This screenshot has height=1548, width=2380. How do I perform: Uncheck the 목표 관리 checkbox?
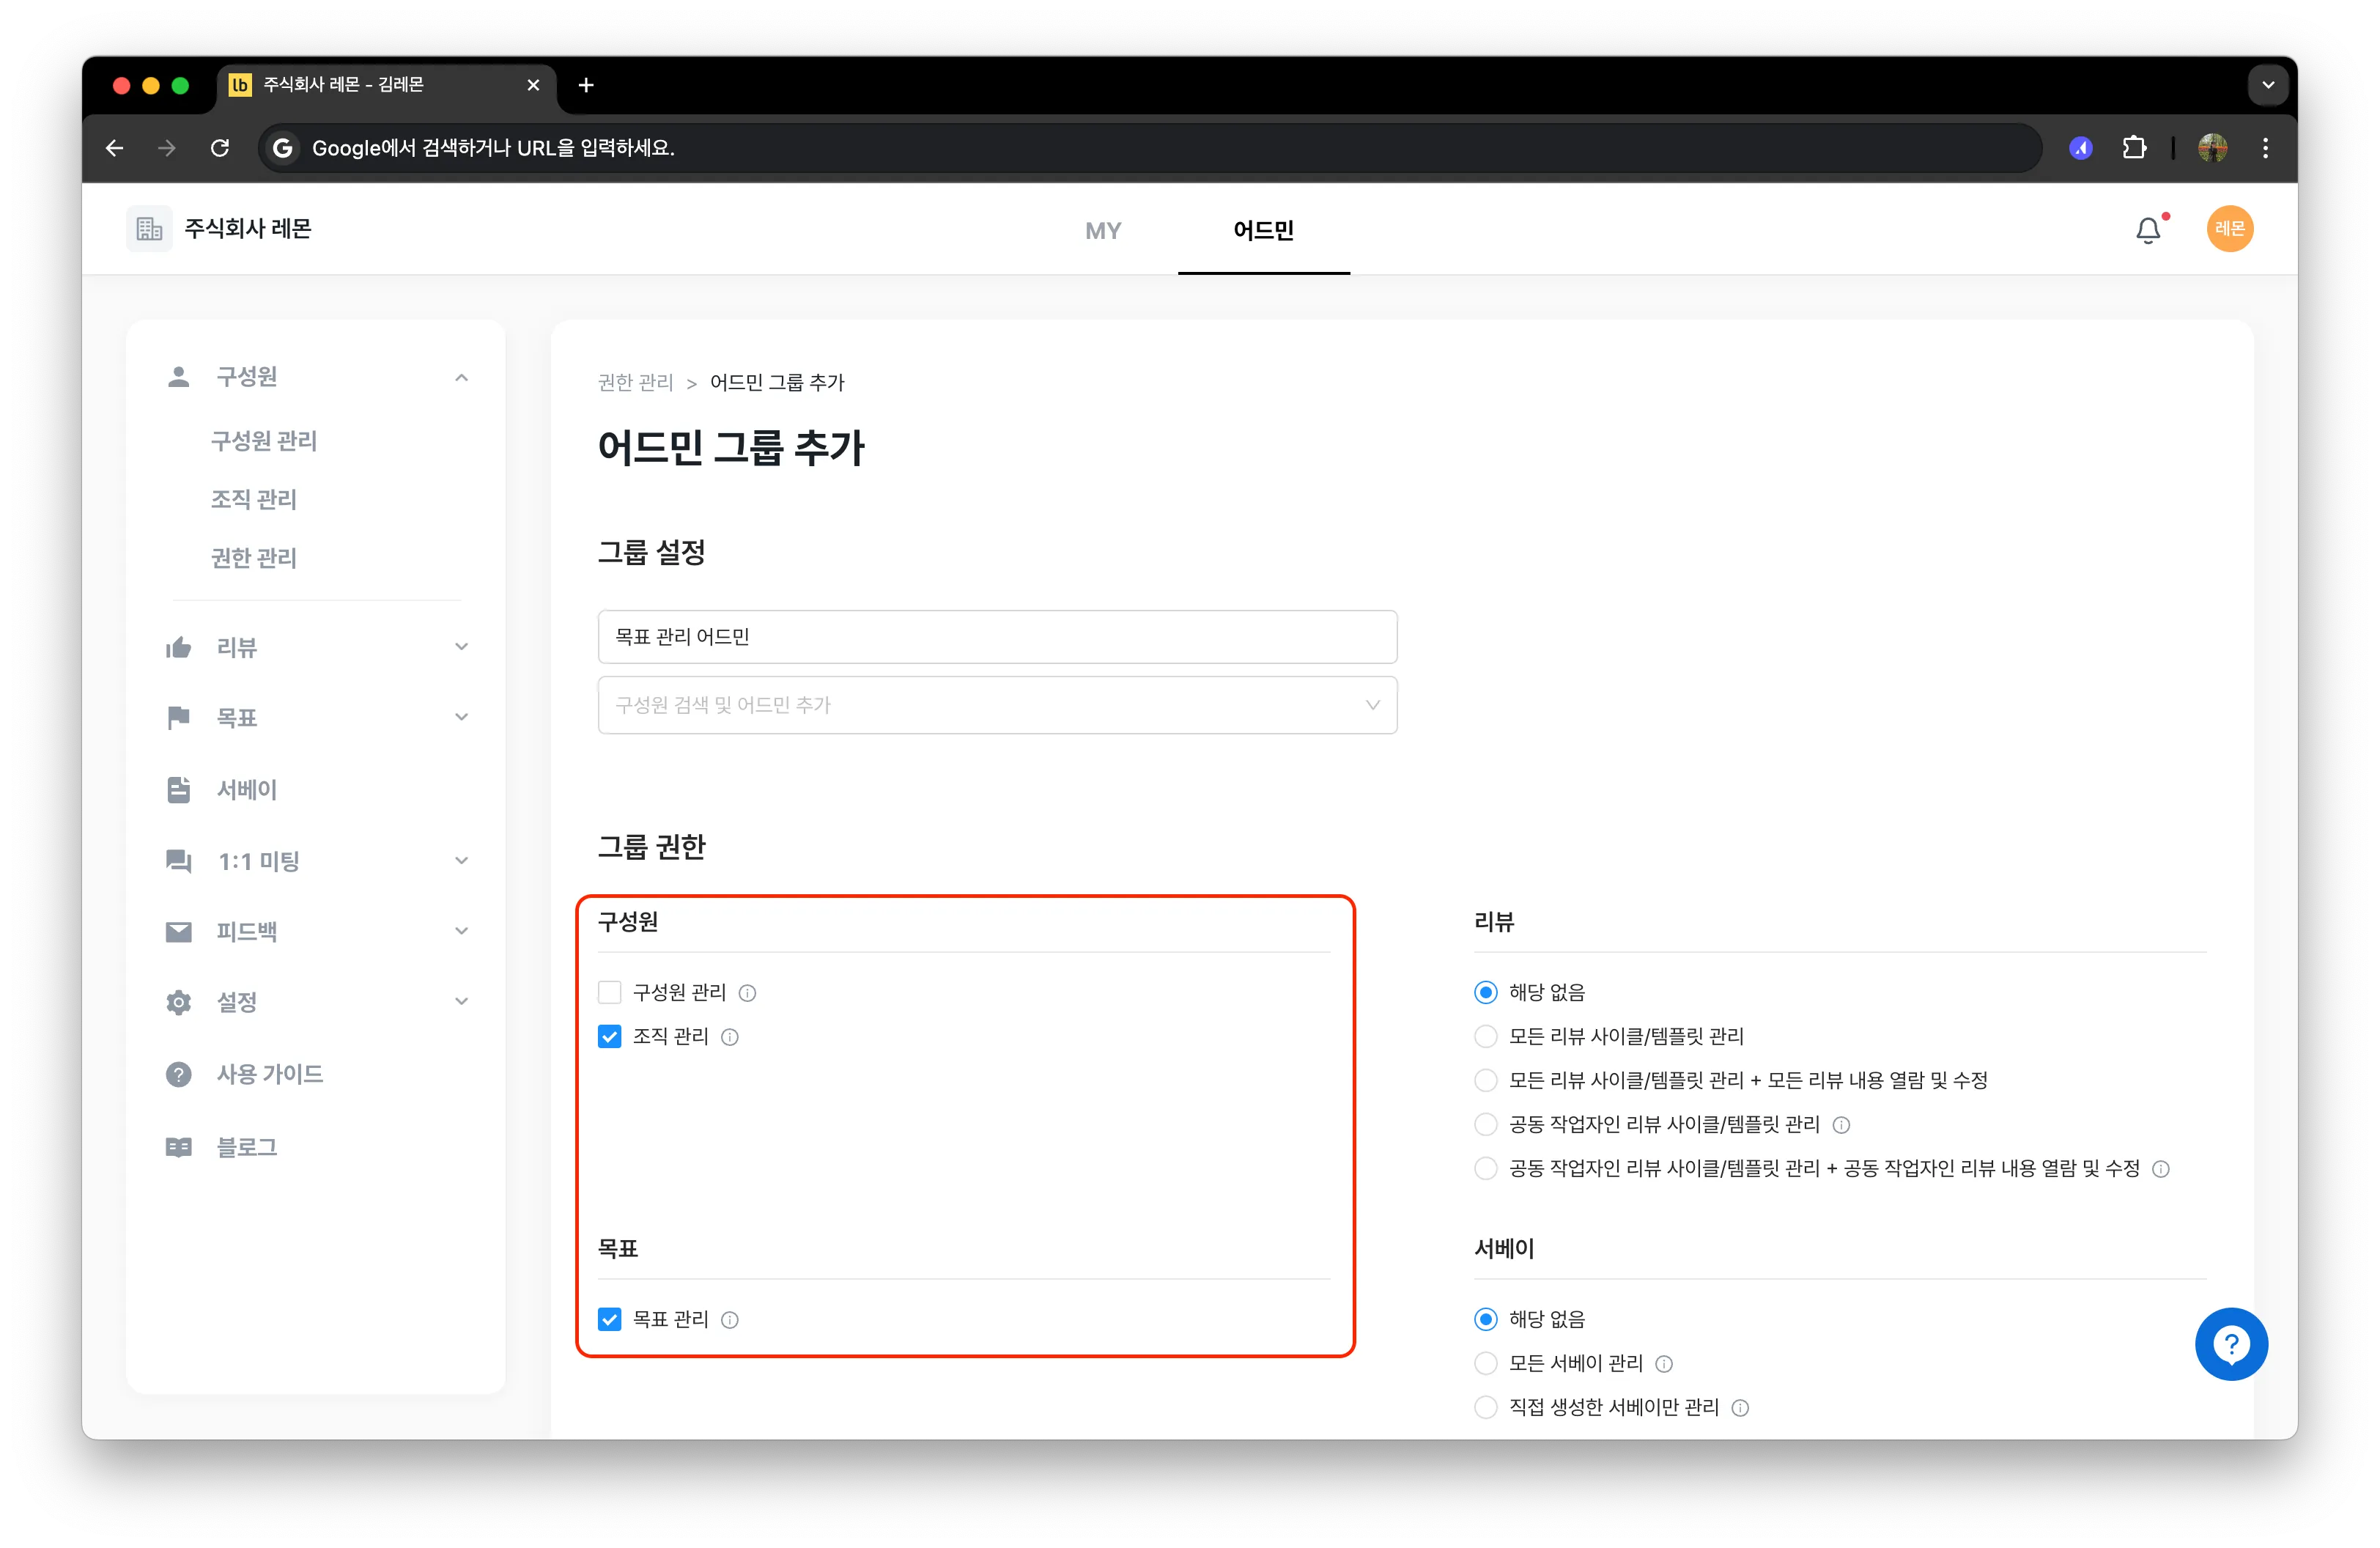point(609,1319)
